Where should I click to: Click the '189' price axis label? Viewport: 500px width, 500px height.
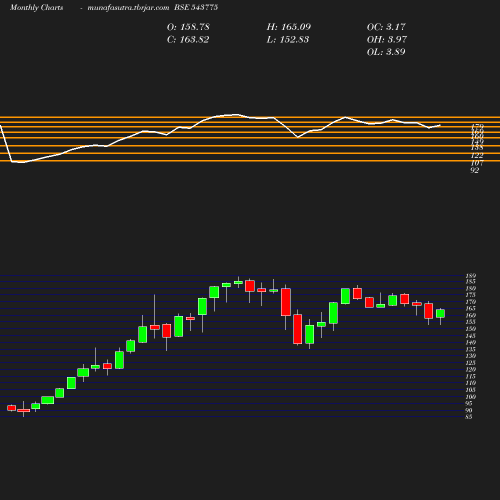471,276
